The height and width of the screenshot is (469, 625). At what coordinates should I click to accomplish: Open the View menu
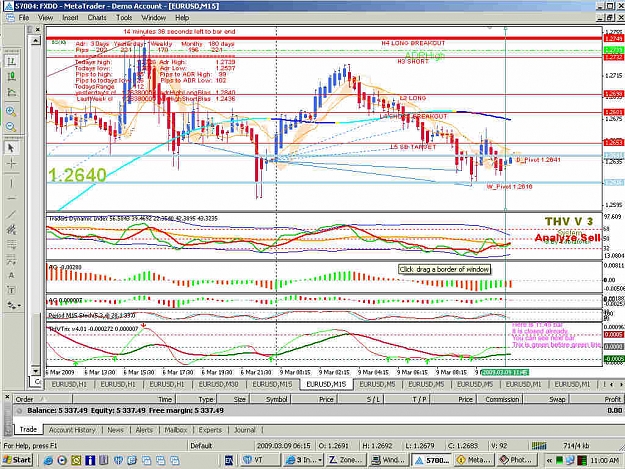[x=45, y=18]
